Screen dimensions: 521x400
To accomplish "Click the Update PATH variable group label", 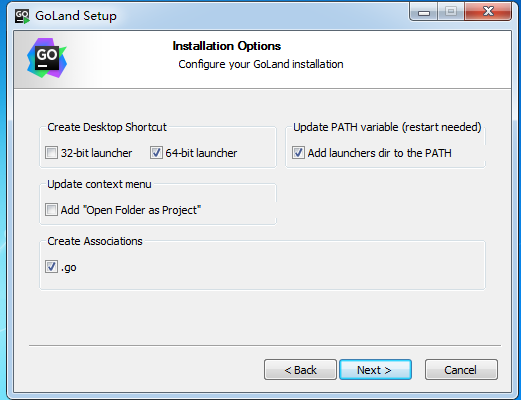I will coord(387,127).
